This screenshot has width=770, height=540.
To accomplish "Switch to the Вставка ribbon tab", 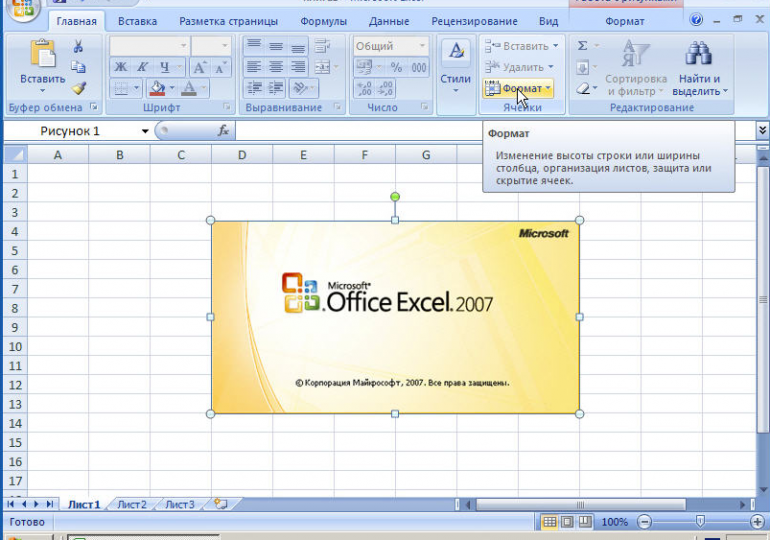I will (x=136, y=21).
